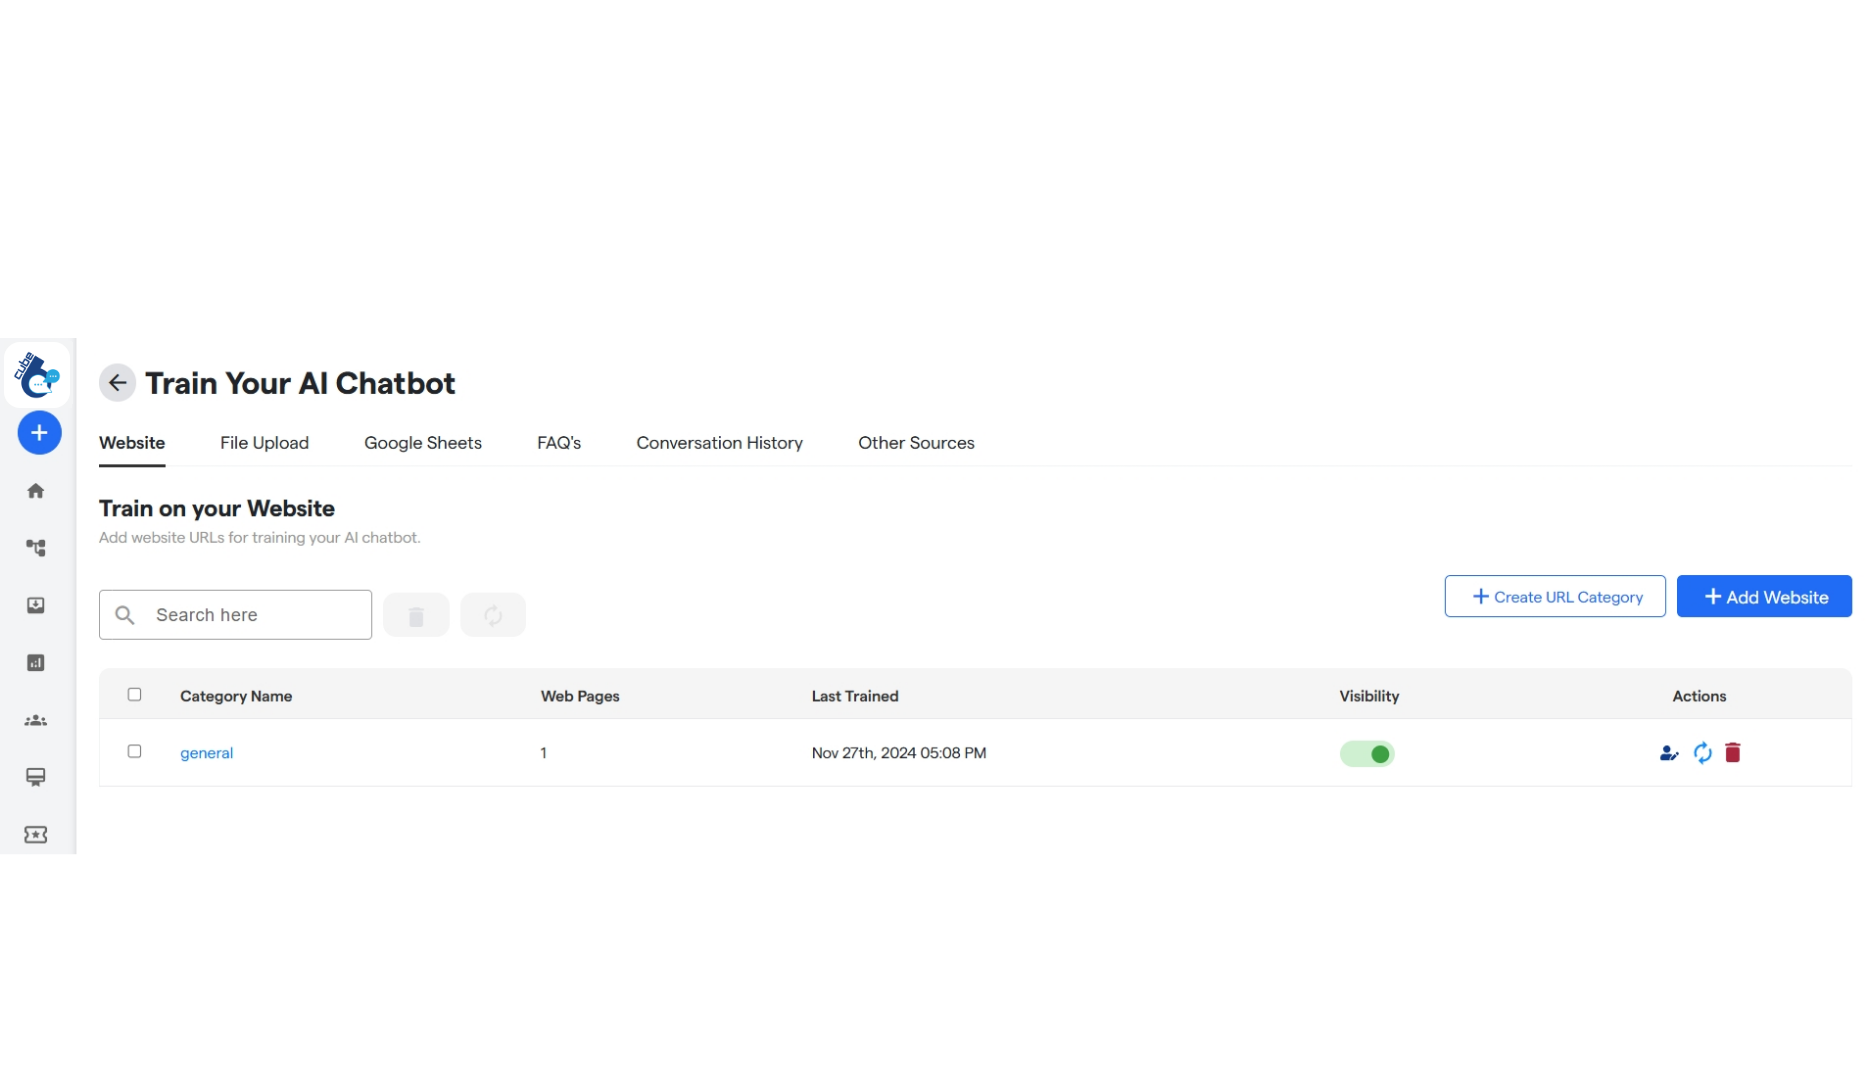Image resolution: width=1866 pixels, height=1080 pixels.
Task: Click the Train Your AI Chatbot heading
Action: point(300,383)
